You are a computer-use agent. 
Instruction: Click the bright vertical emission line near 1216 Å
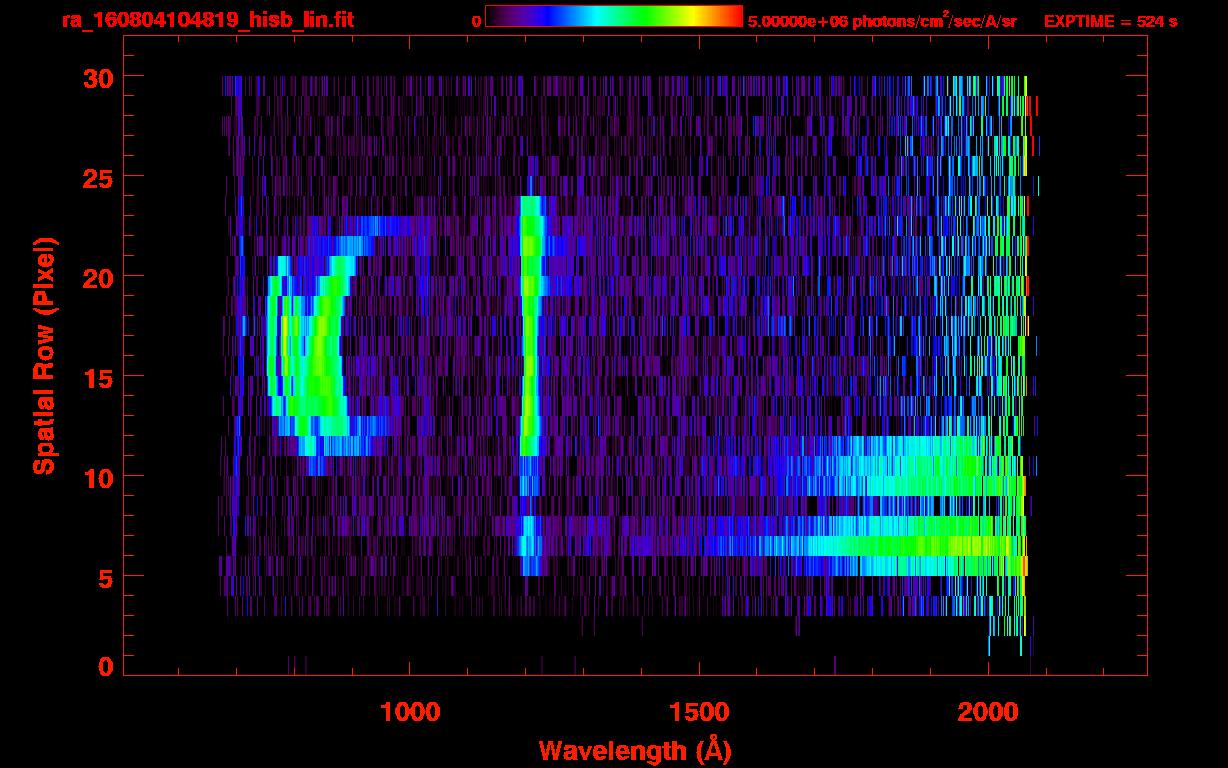pos(531,326)
